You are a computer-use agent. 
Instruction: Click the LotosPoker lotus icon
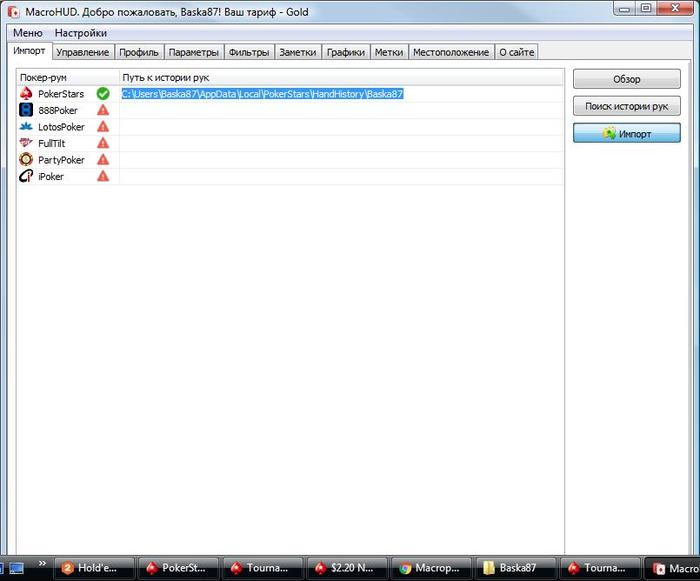(x=26, y=126)
